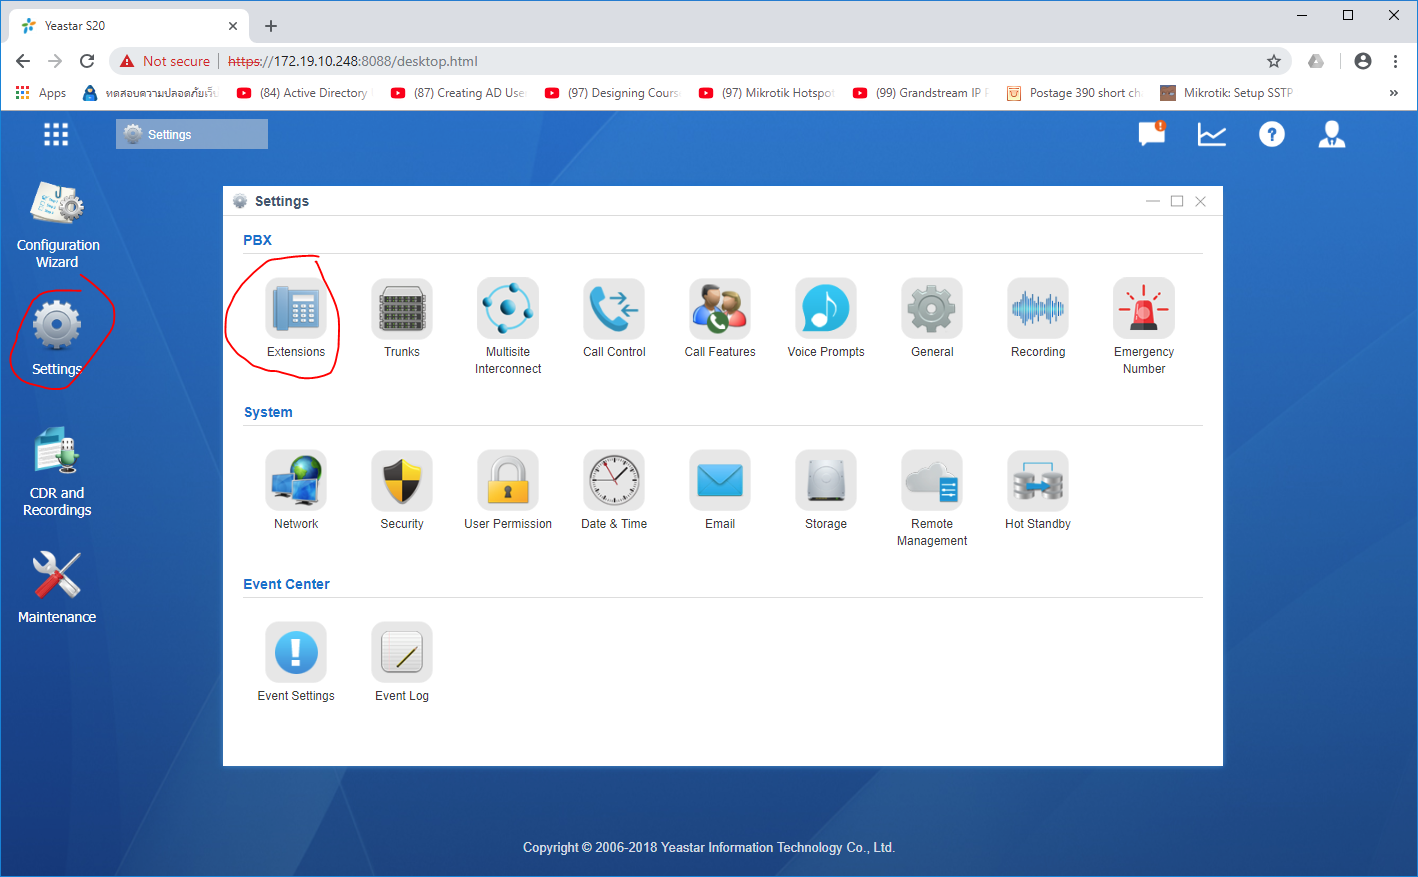Open Call Control settings
The height and width of the screenshot is (877, 1418).
pyautogui.click(x=614, y=318)
